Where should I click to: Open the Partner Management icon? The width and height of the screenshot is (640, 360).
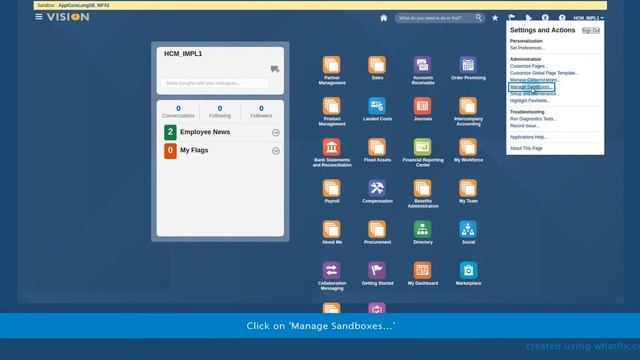click(x=331, y=65)
